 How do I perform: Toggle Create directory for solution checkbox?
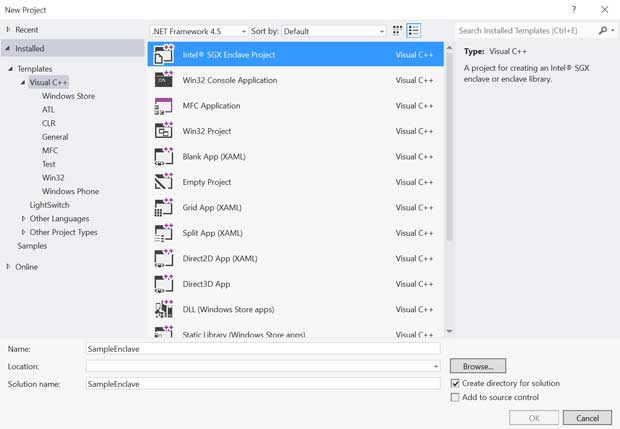point(455,383)
